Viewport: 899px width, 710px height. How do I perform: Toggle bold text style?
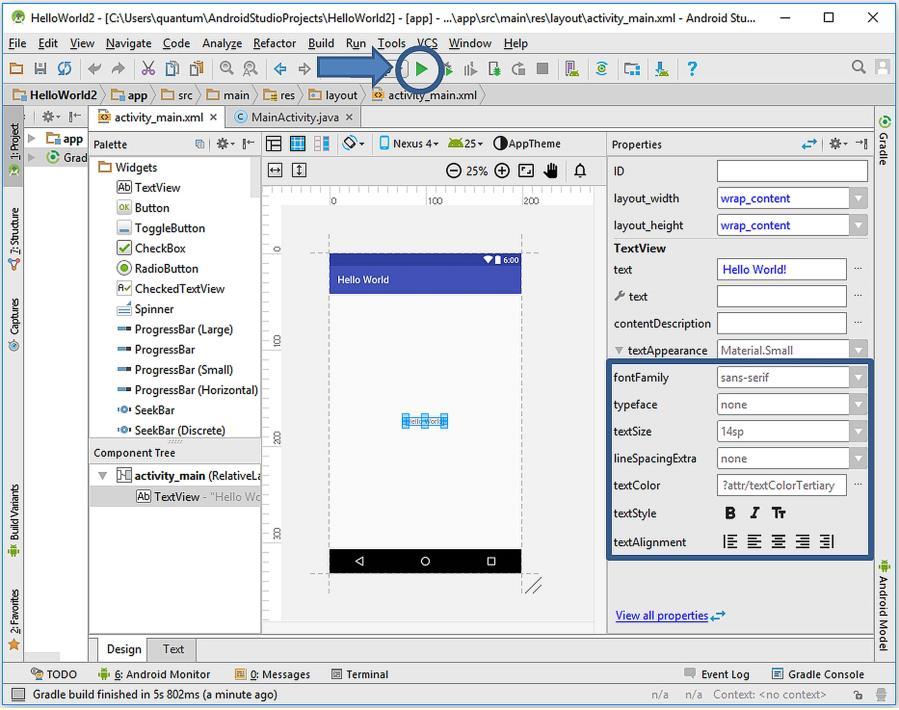(730, 513)
